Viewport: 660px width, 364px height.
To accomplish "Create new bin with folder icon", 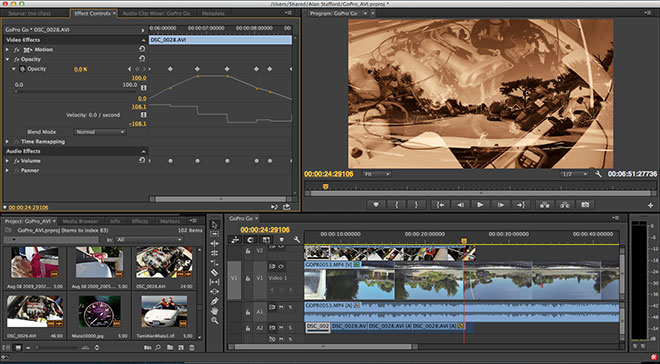I will [x=170, y=348].
